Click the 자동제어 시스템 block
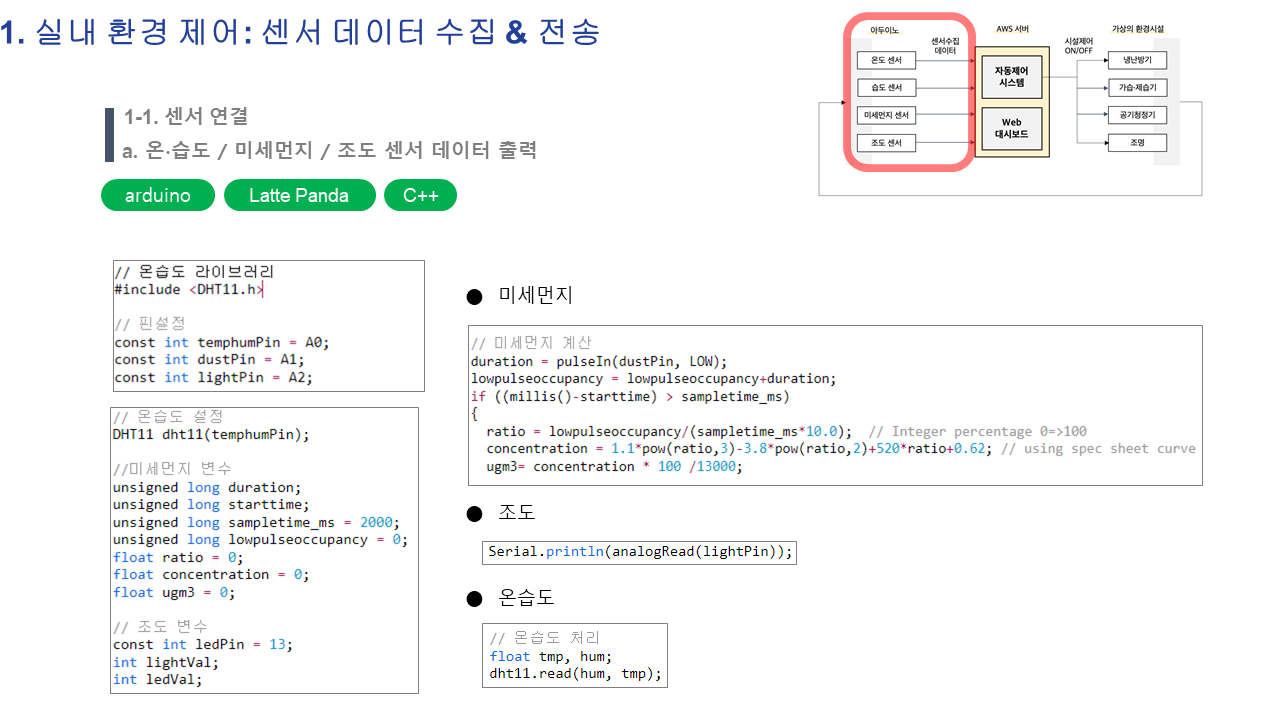1280x720 pixels. [x=1011, y=77]
